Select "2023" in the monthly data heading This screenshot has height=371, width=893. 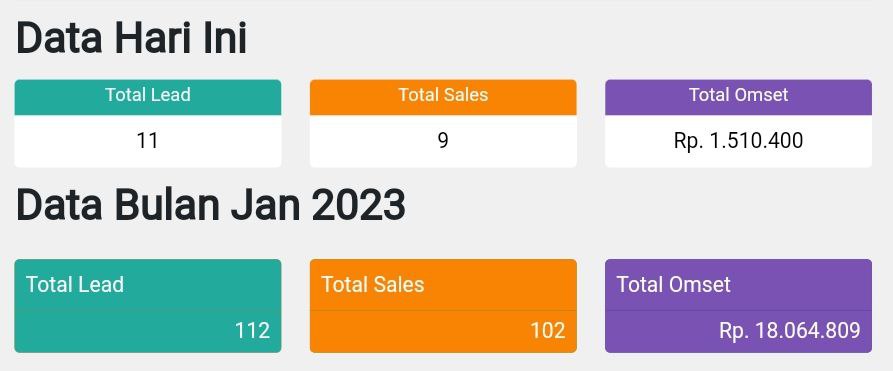pos(359,205)
